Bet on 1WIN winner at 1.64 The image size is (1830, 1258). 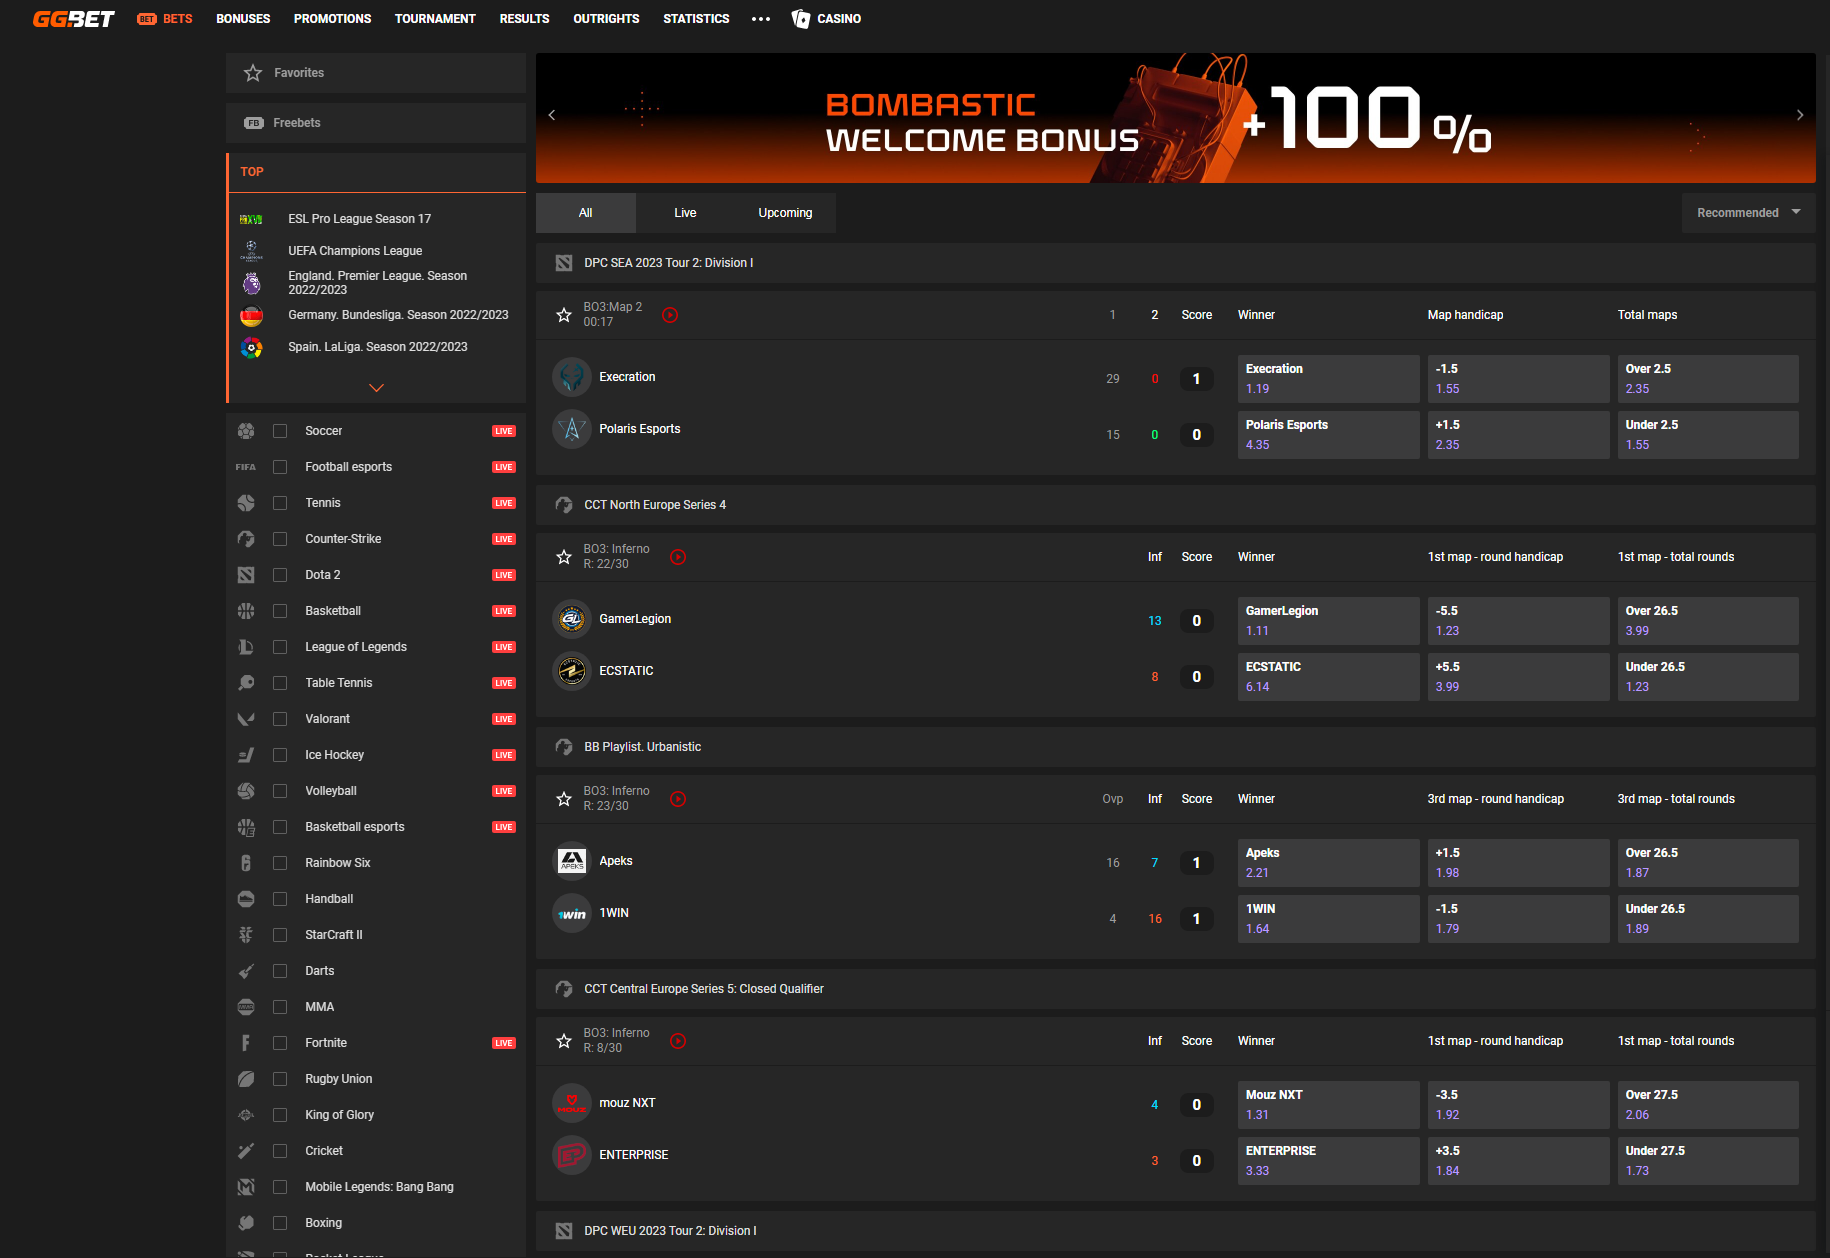click(1328, 919)
